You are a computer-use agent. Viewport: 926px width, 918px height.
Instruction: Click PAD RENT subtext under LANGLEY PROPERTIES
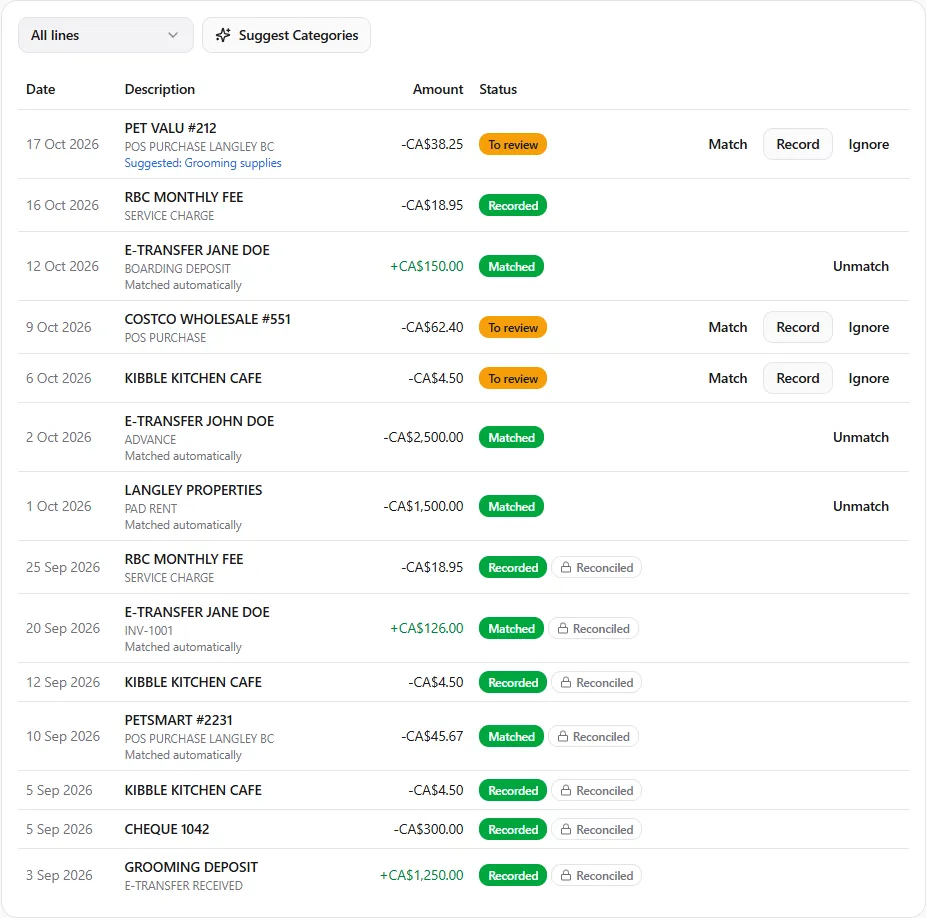click(x=151, y=509)
